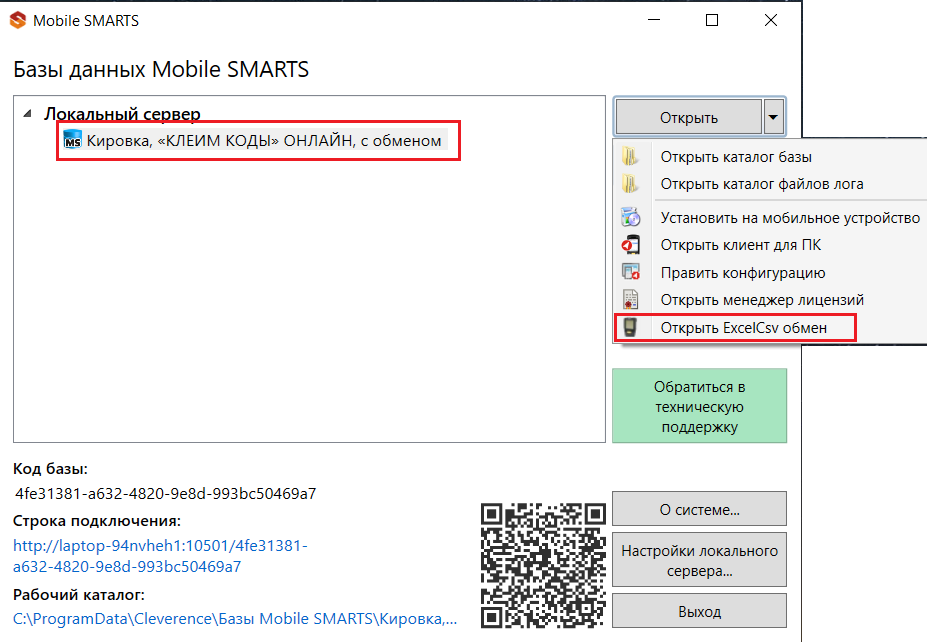Choose Открыть каталог файлов лога
This screenshot has height=642, width=927.
pos(762,184)
